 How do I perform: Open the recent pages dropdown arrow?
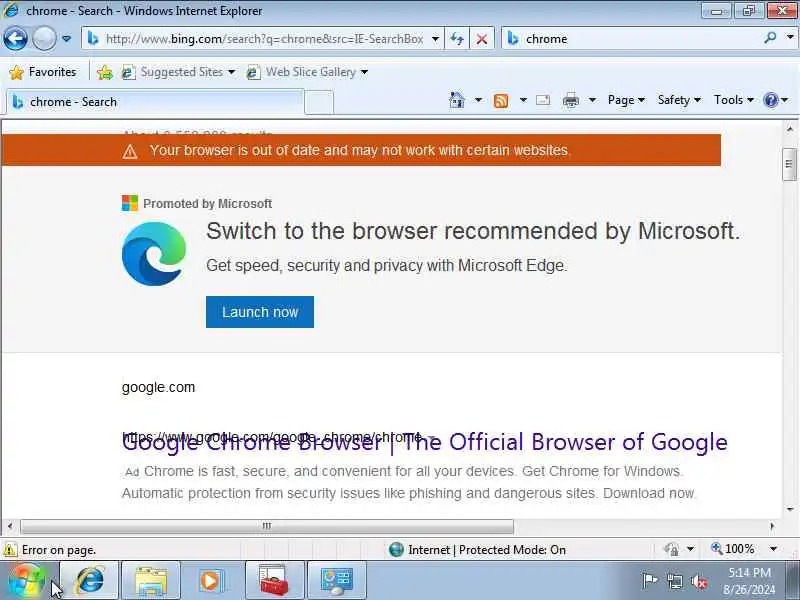click(x=66, y=39)
